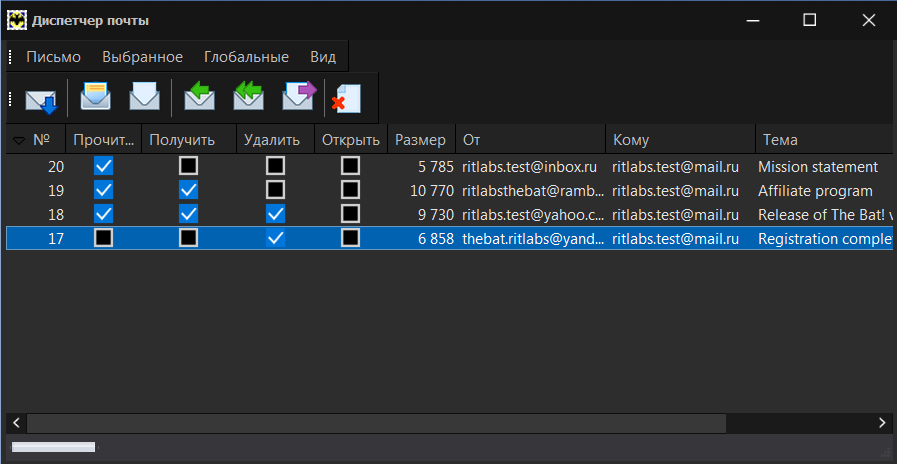Click the Прочит... column header

pos(104,140)
